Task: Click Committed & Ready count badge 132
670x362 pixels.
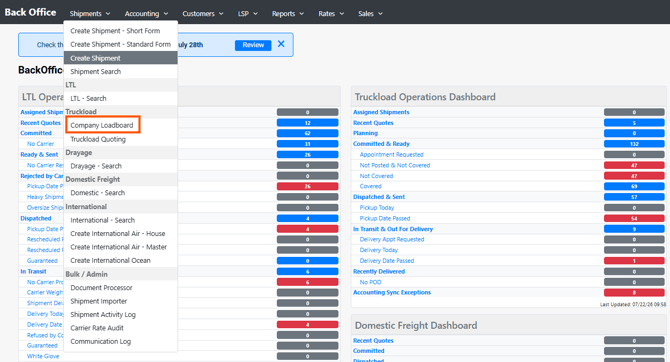Action: click(634, 144)
